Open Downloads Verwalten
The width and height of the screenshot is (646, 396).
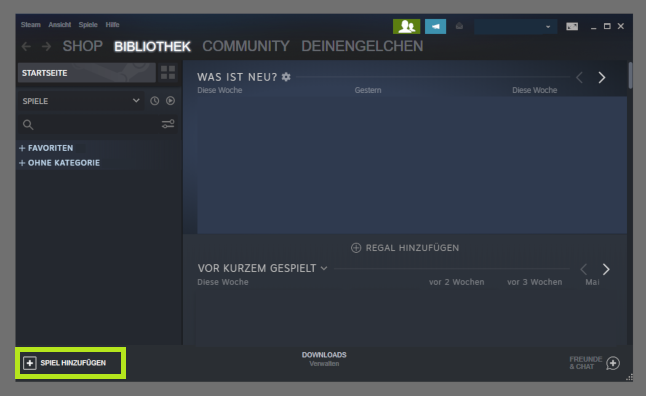click(x=324, y=359)
